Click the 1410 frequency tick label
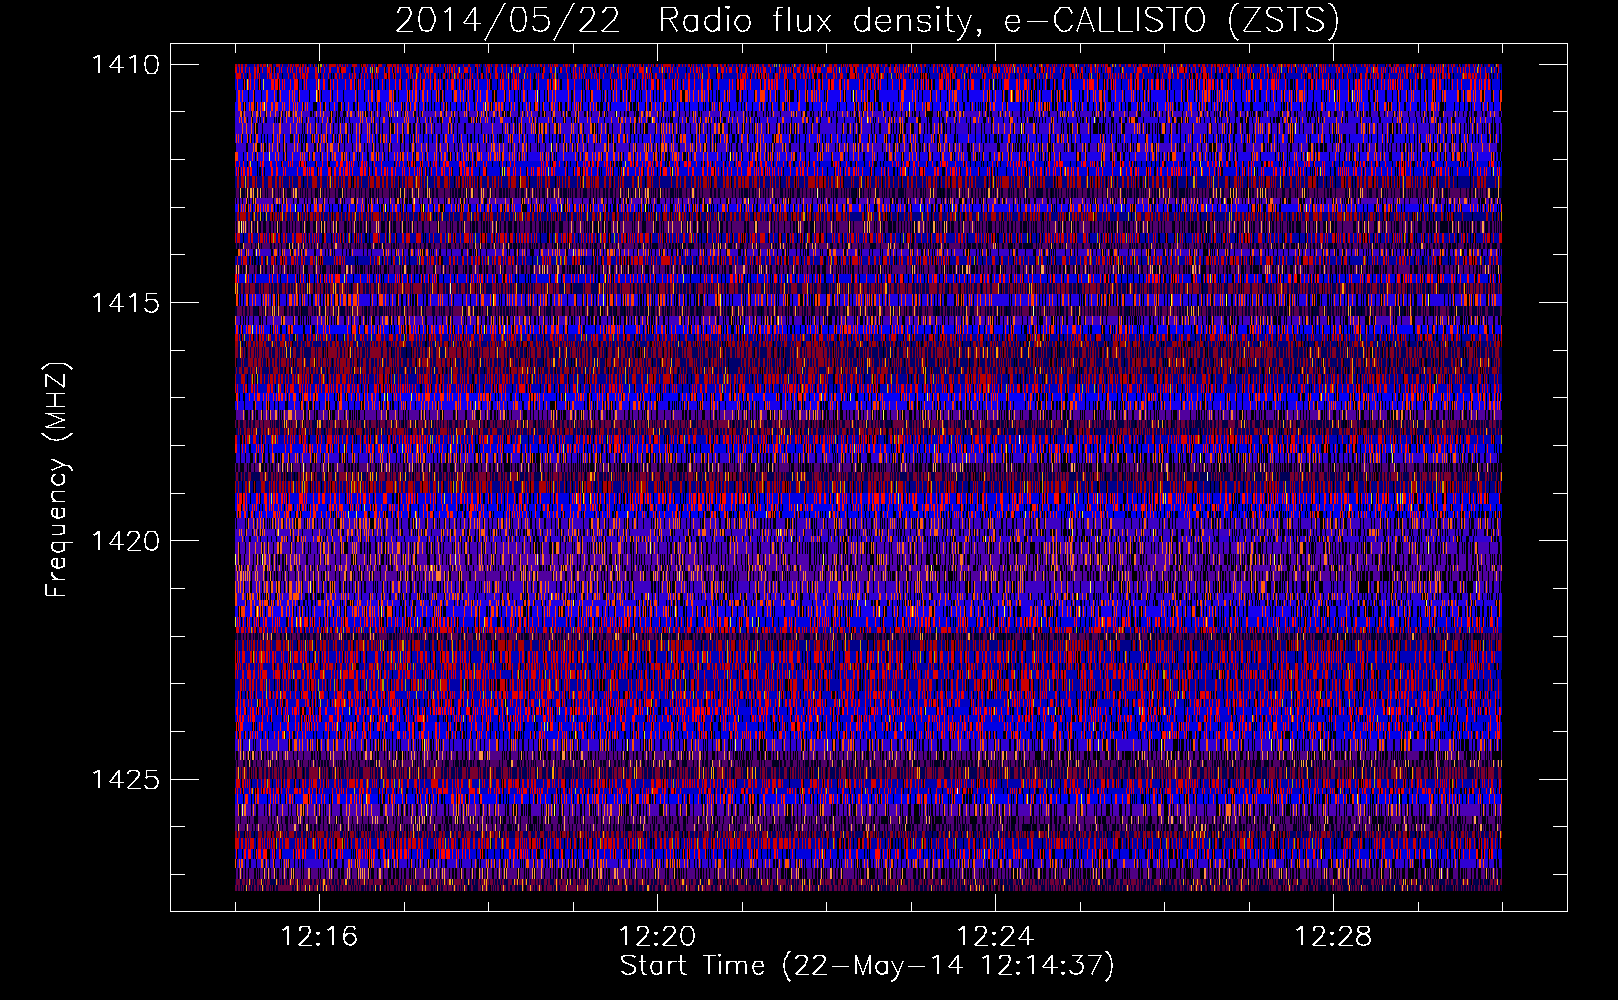1618x1000 pixels. [125, 65]
